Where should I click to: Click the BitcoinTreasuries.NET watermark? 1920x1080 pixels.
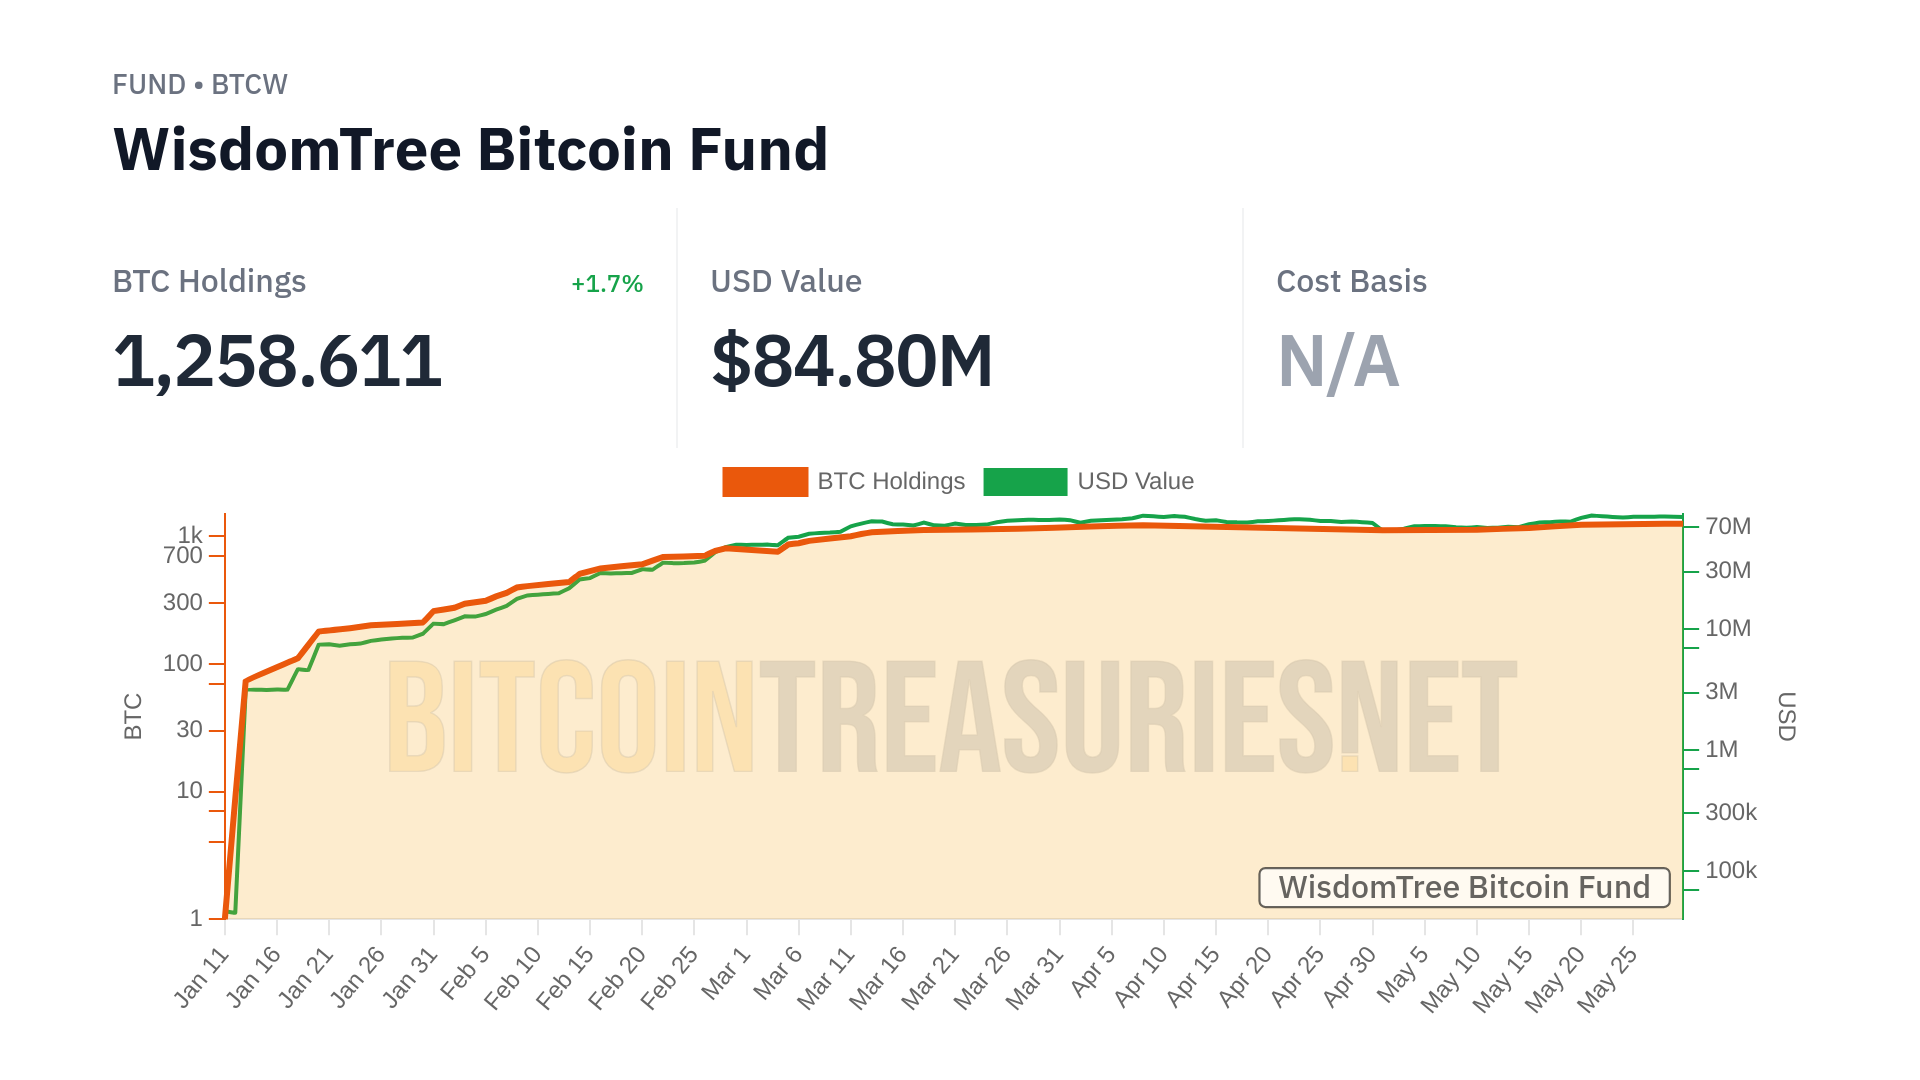pos(950,717)
